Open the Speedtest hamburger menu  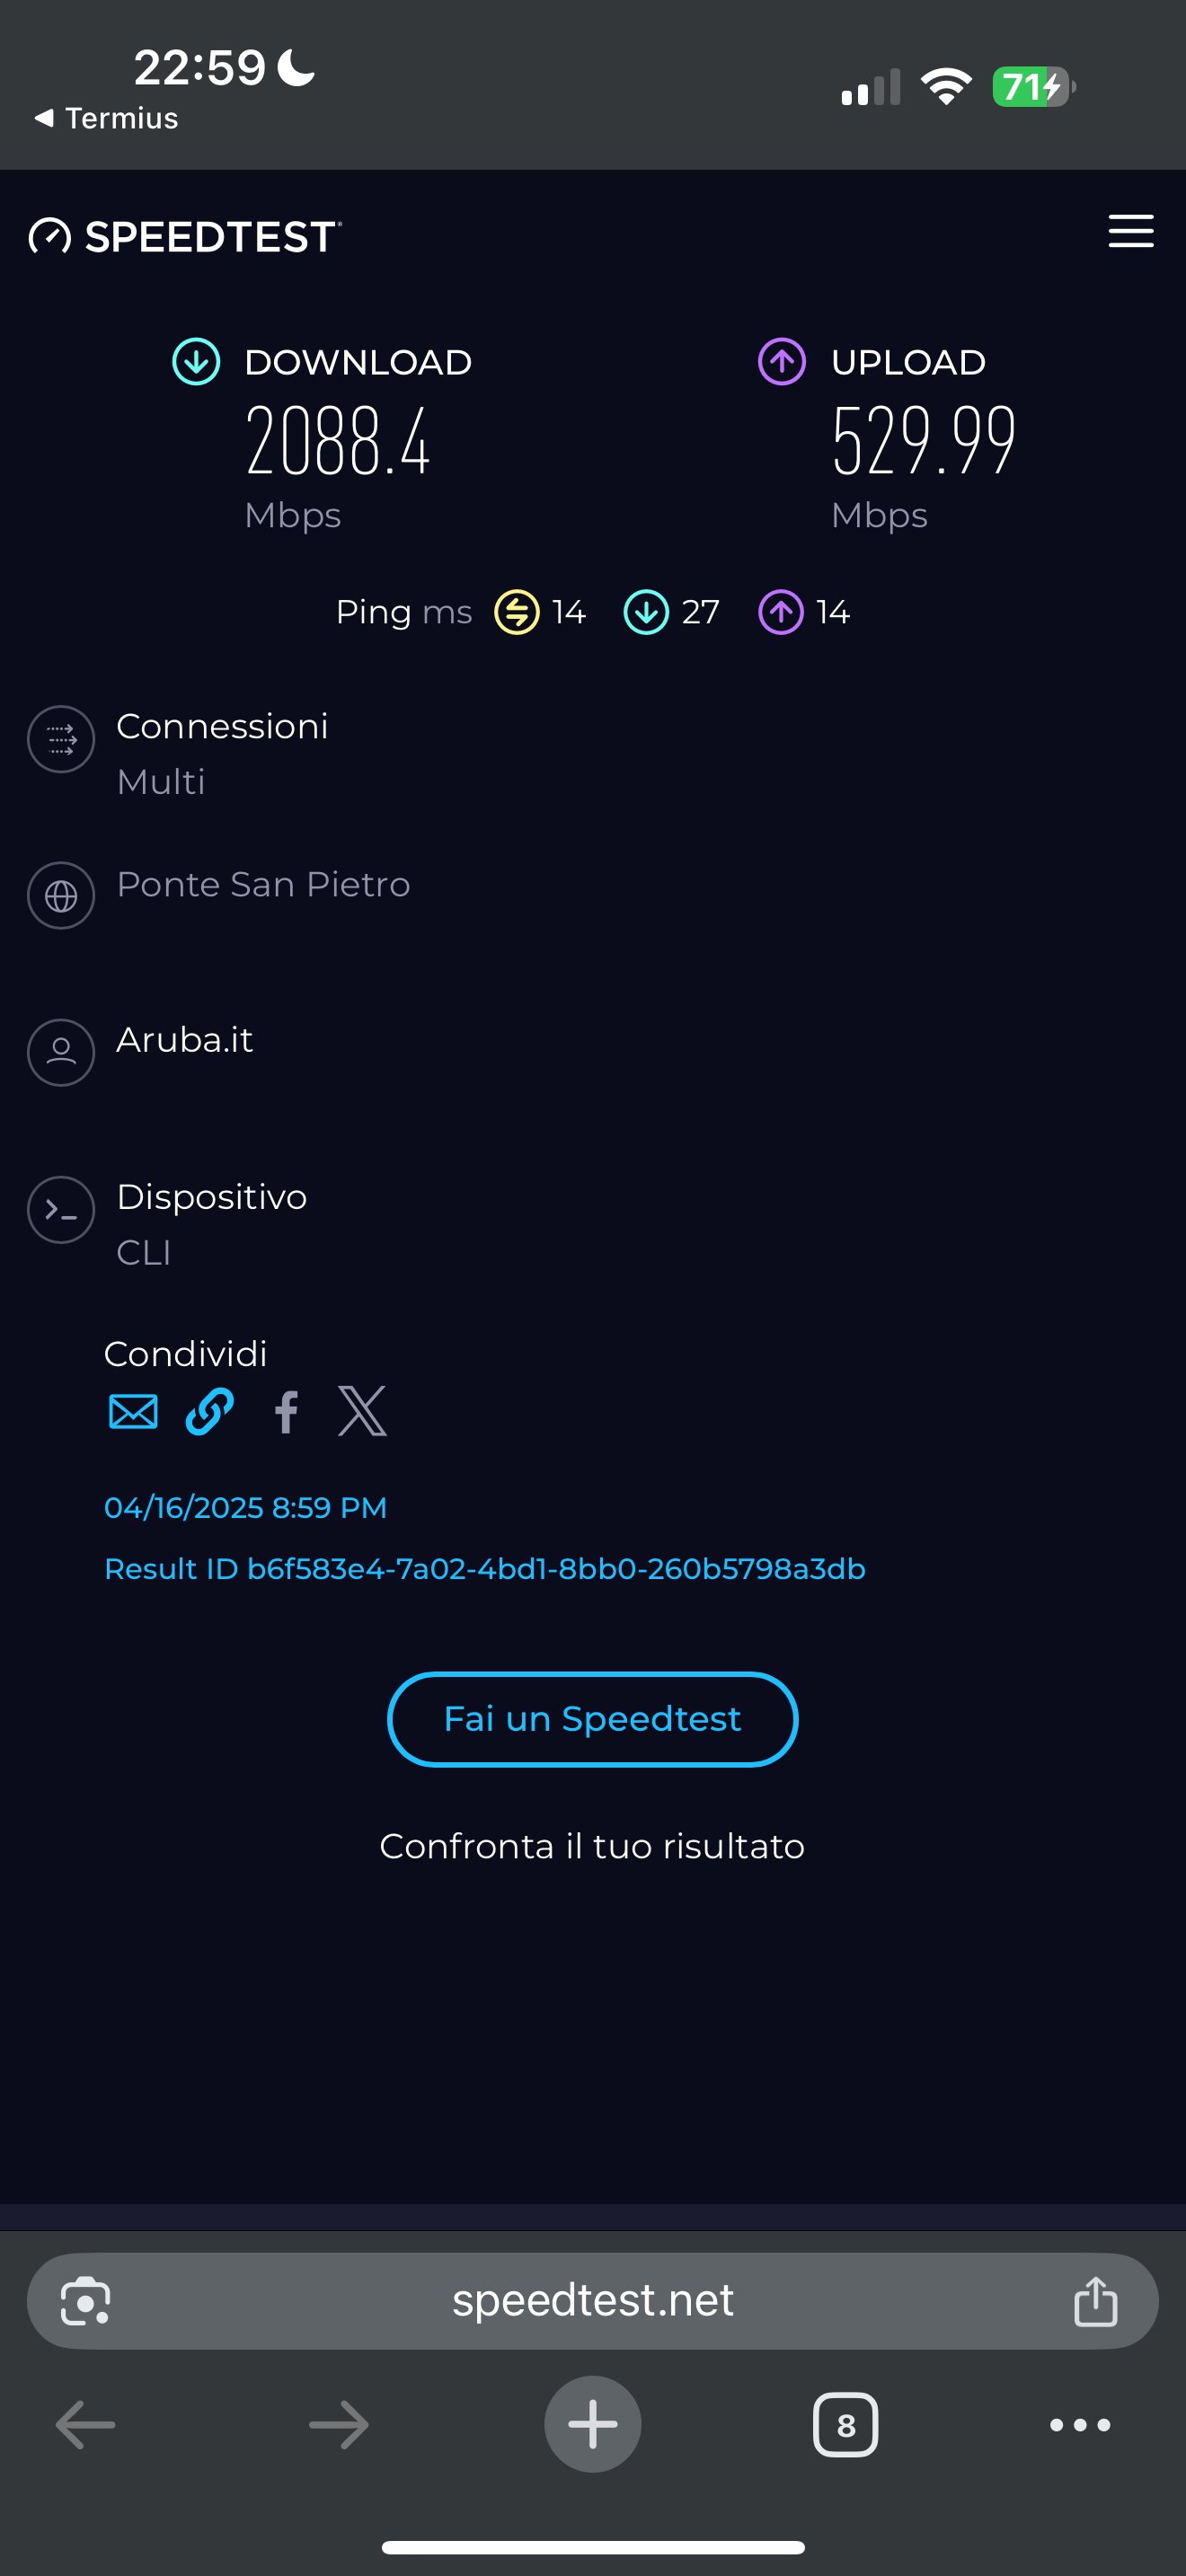click(x=1130, y=231)
